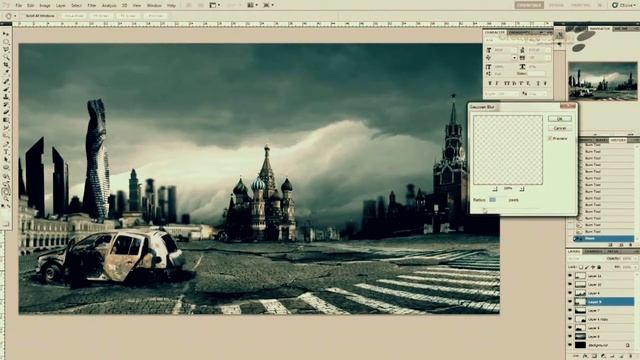
Task: Hide Layer 7 with its eye icon
Action: (x=570, y=310)
